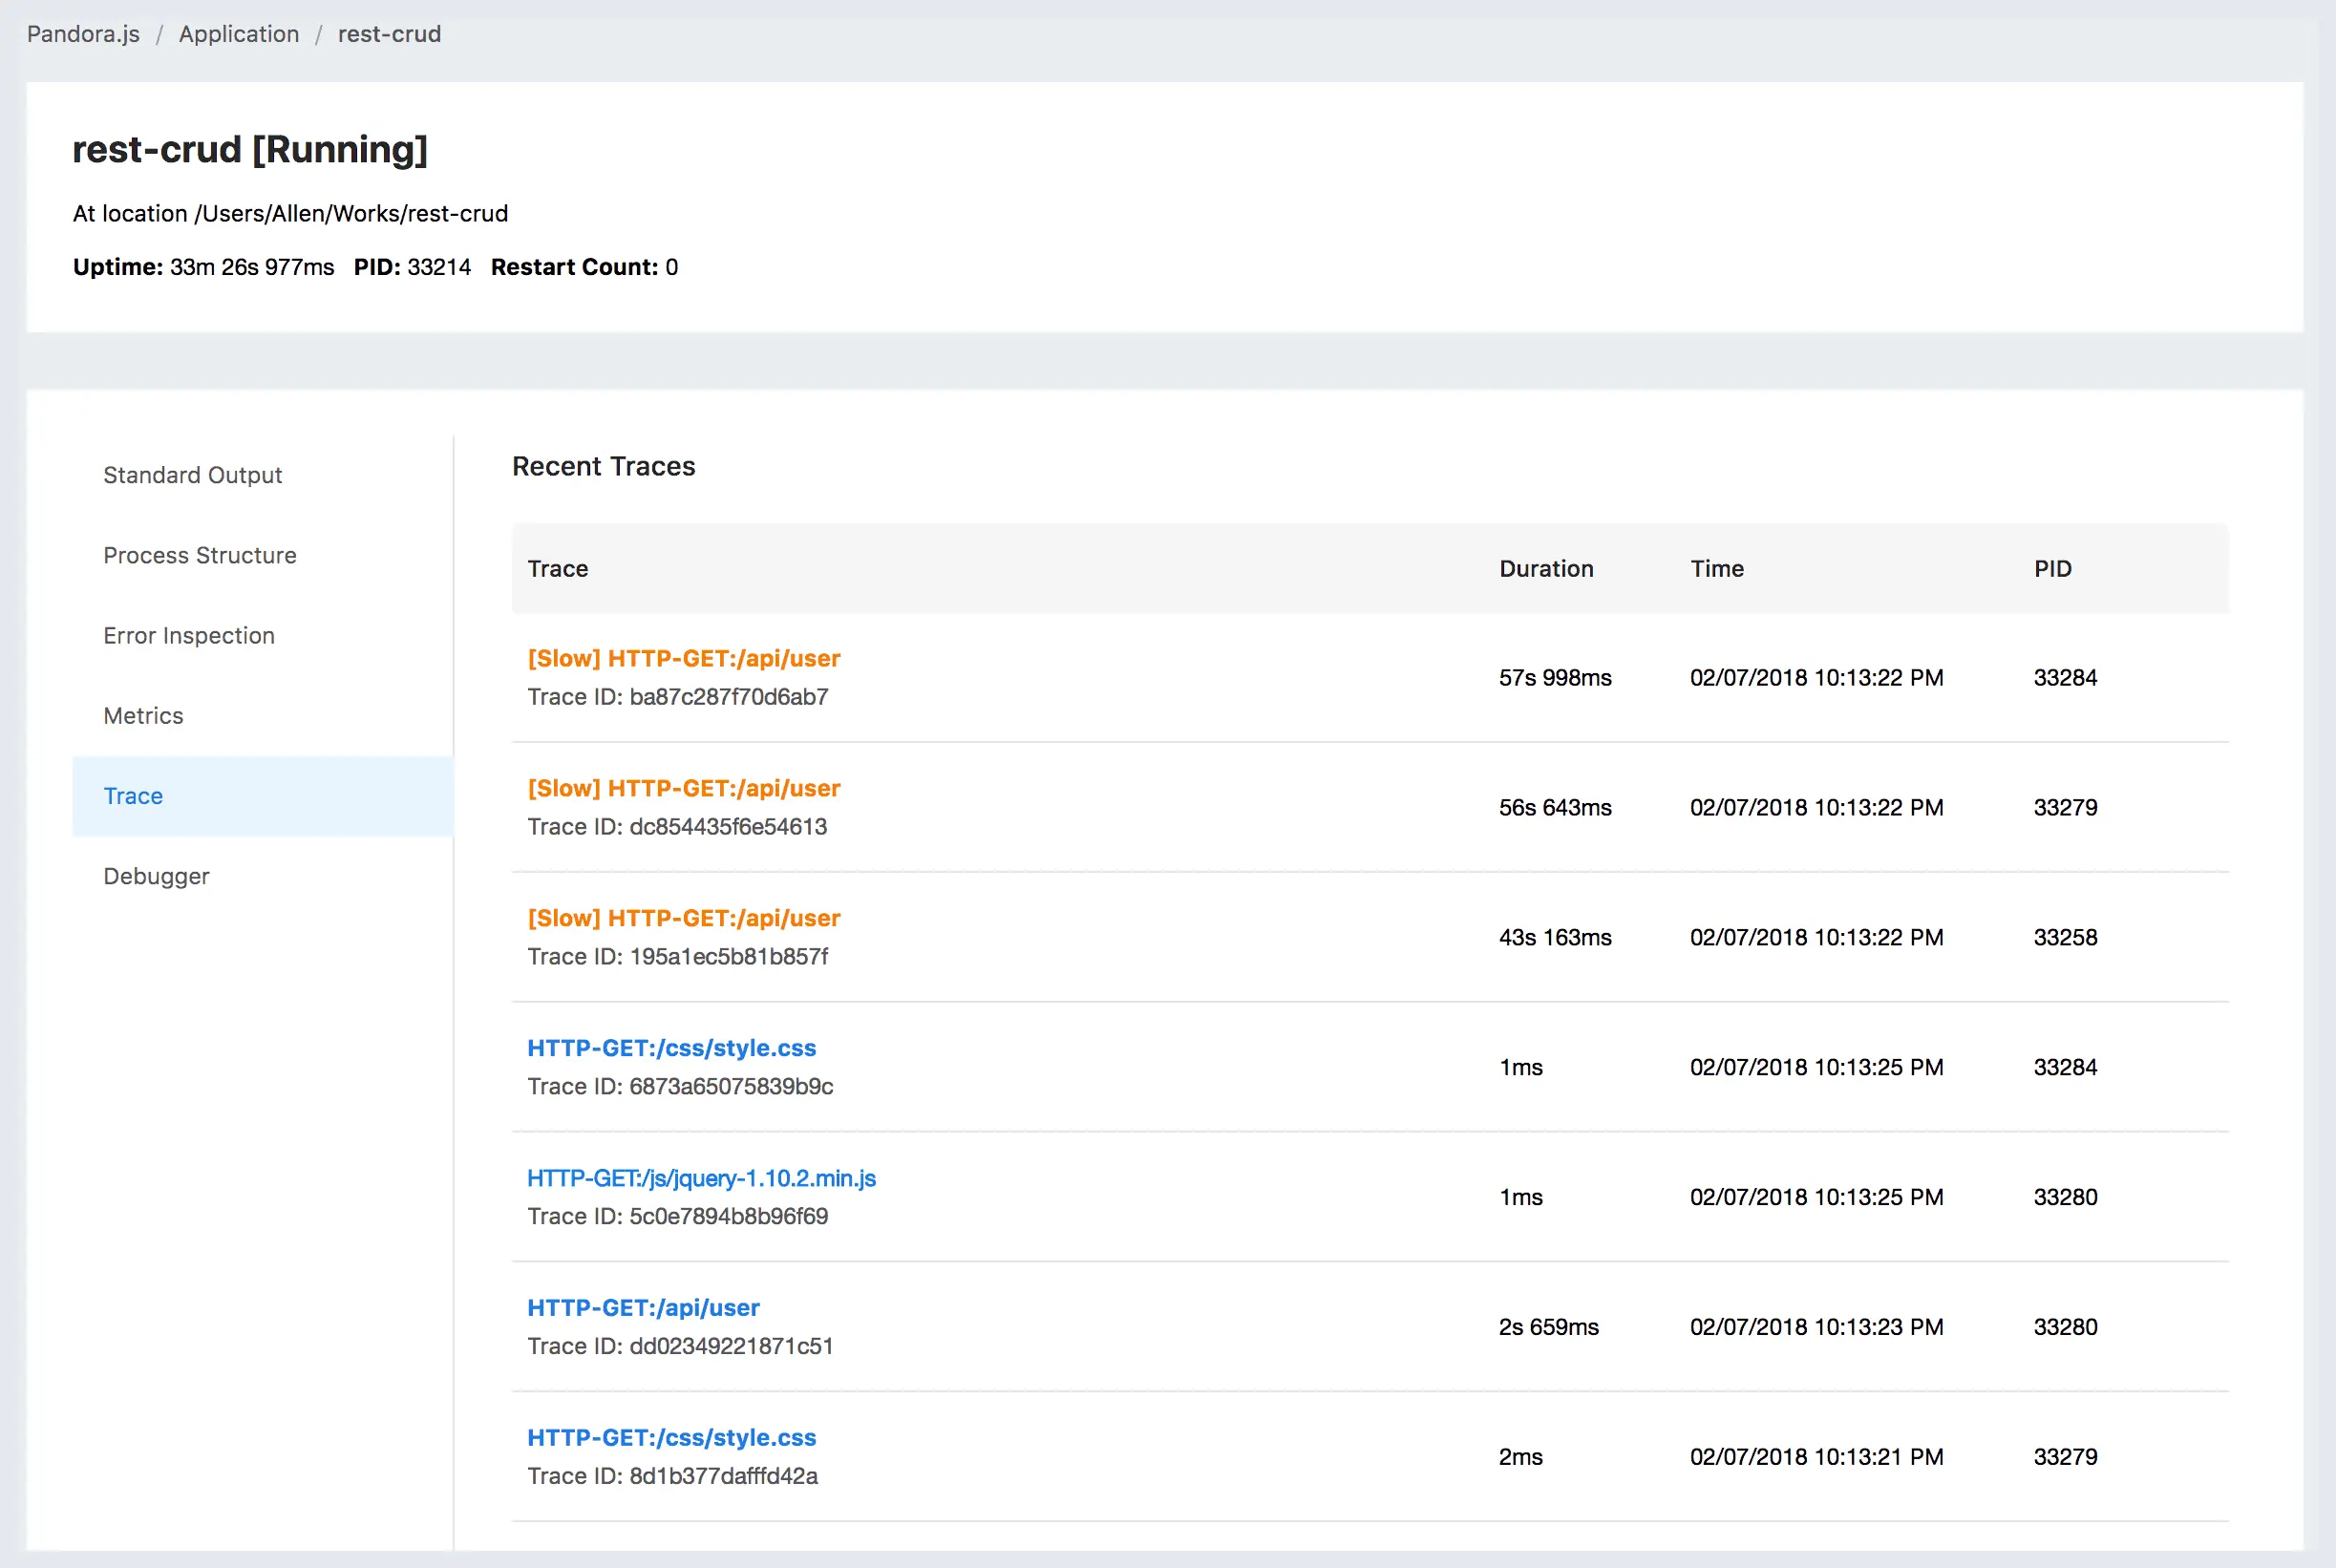2336x1568 pixels.
Task: Open the jquery-1.10.2.min.js trace link
Action: 701,1178
